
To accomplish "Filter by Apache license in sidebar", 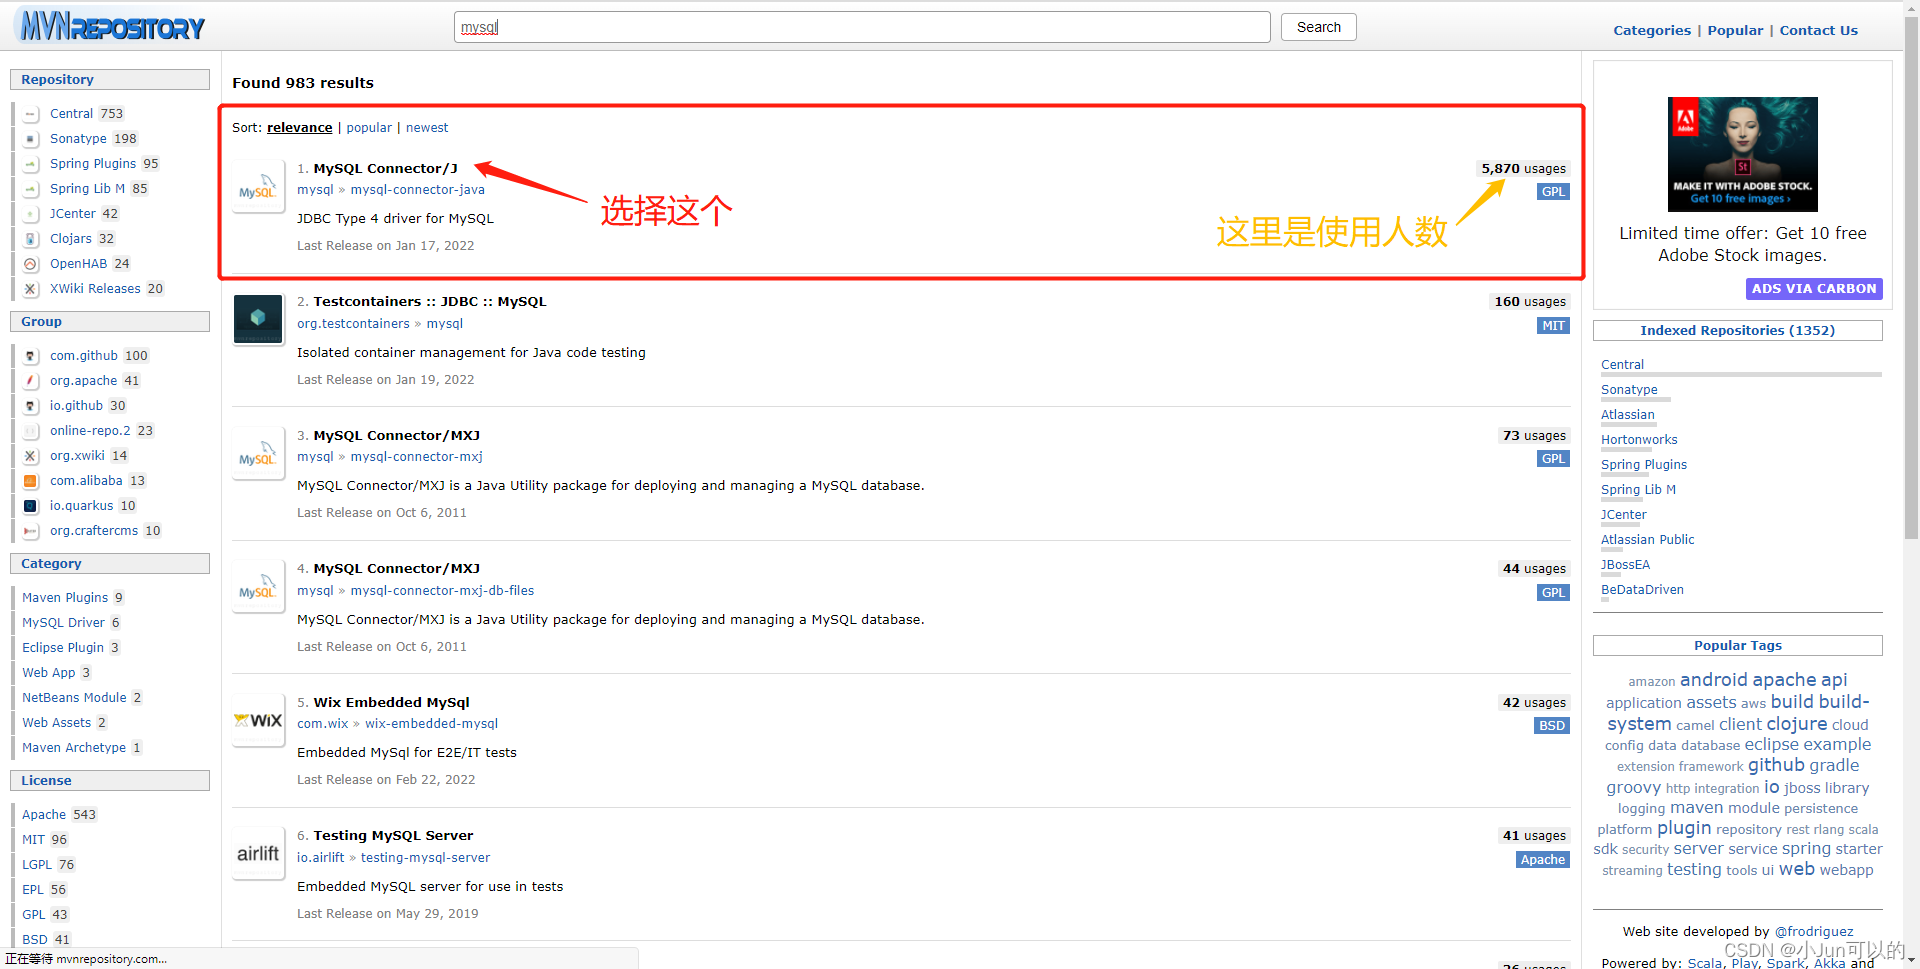I will (44, 815).
